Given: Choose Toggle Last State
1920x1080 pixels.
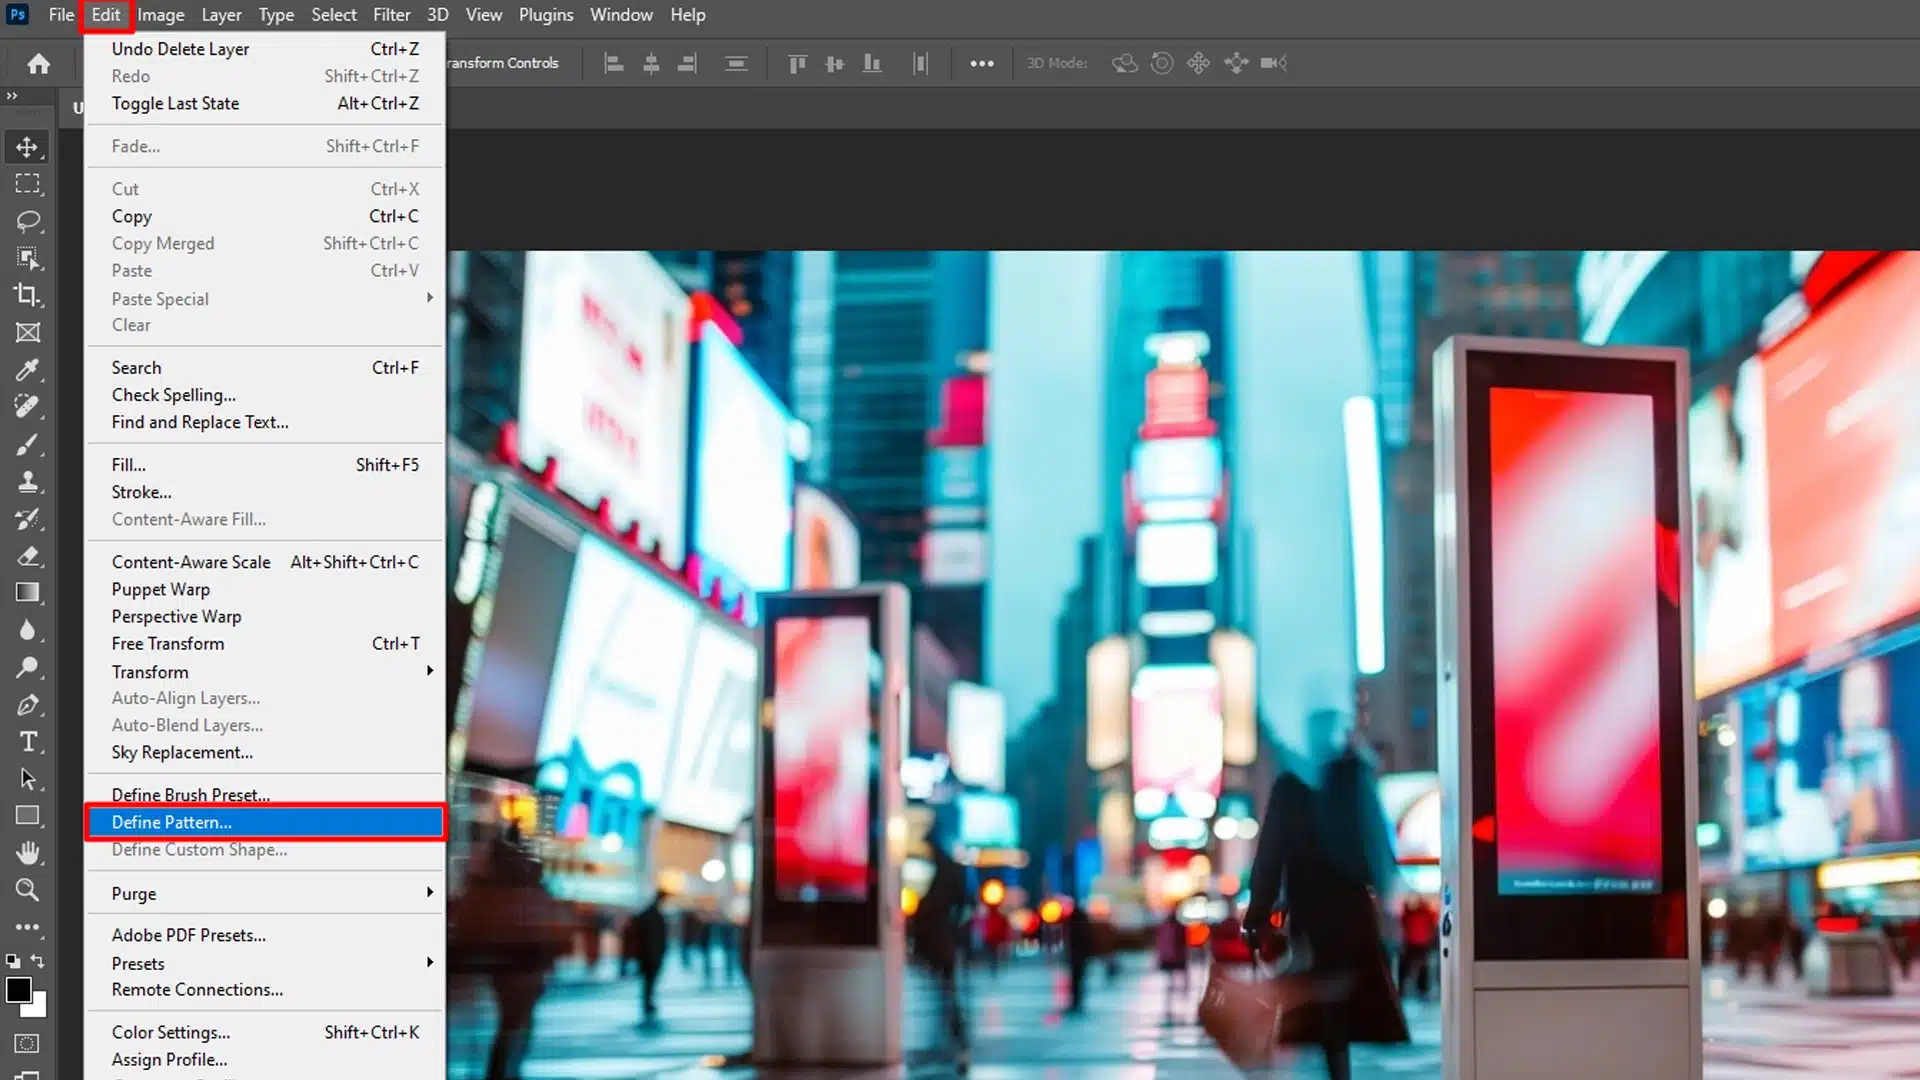Looking at the screenshot, I should [x=265, y=103].
